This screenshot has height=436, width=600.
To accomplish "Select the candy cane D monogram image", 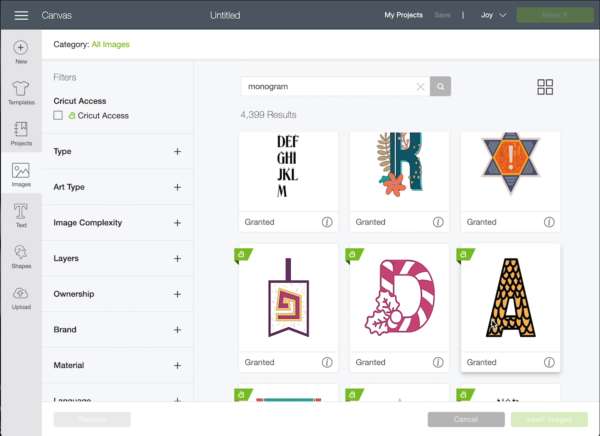I will (399, 299).
